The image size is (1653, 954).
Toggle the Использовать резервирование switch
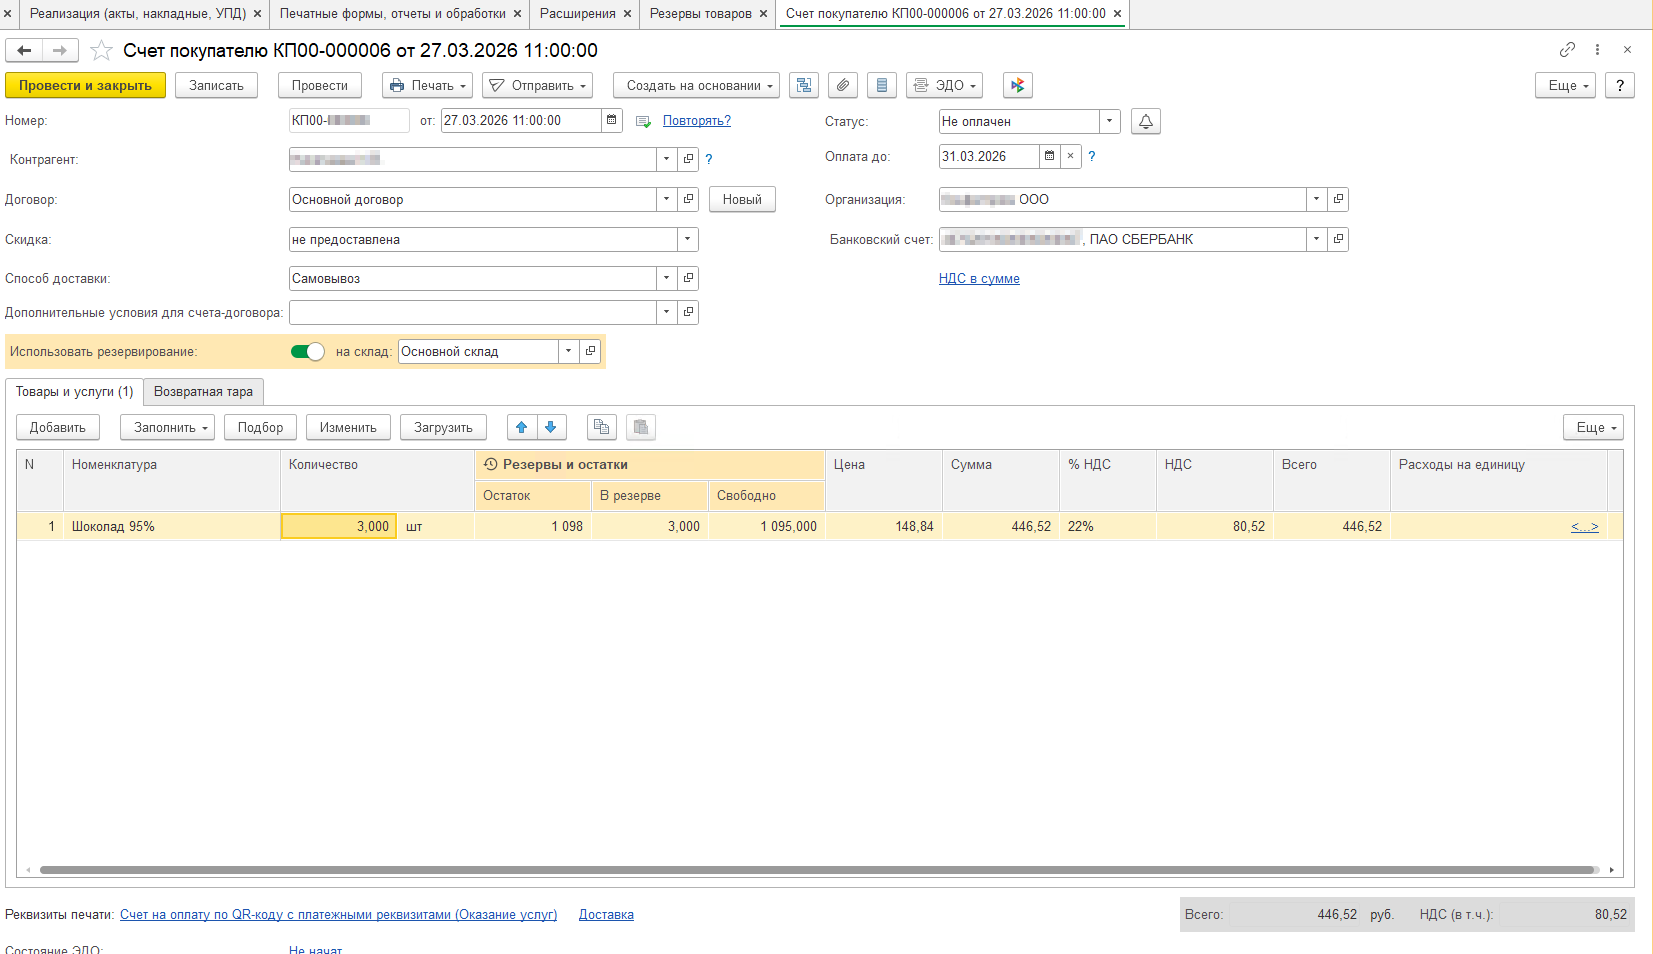coord(307,351)
